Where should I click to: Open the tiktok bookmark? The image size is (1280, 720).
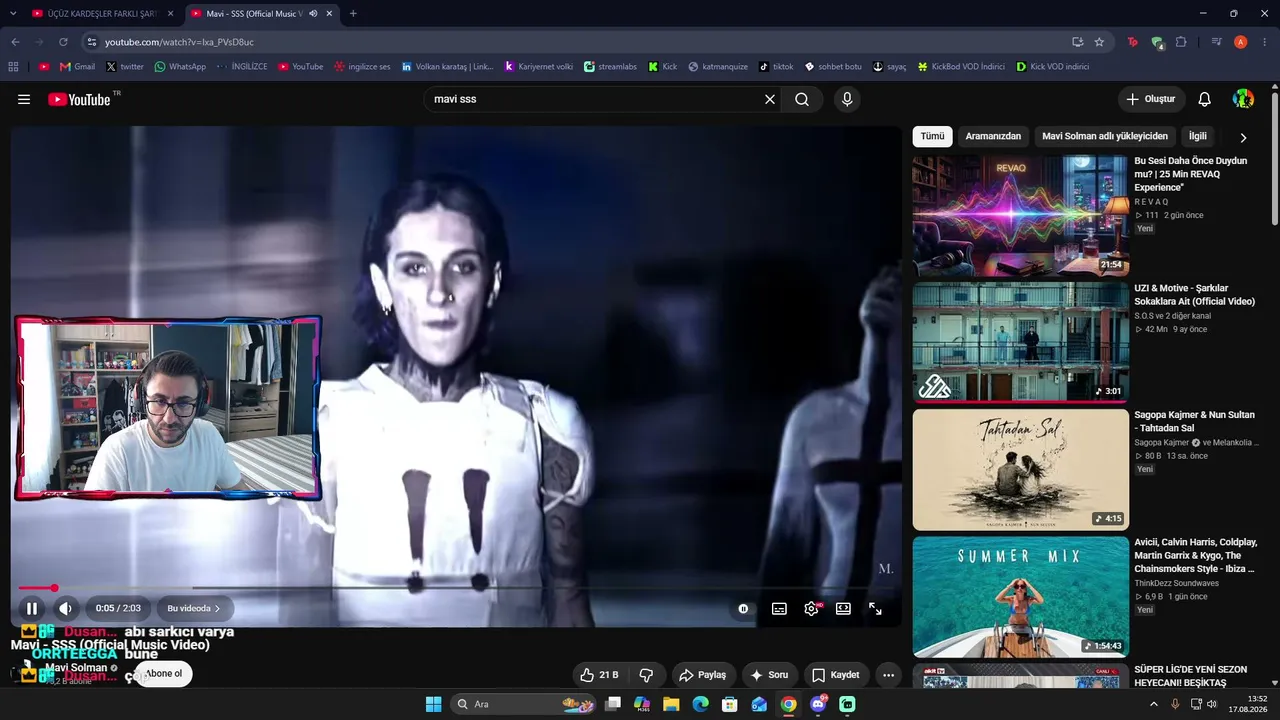tap(776, 67)
